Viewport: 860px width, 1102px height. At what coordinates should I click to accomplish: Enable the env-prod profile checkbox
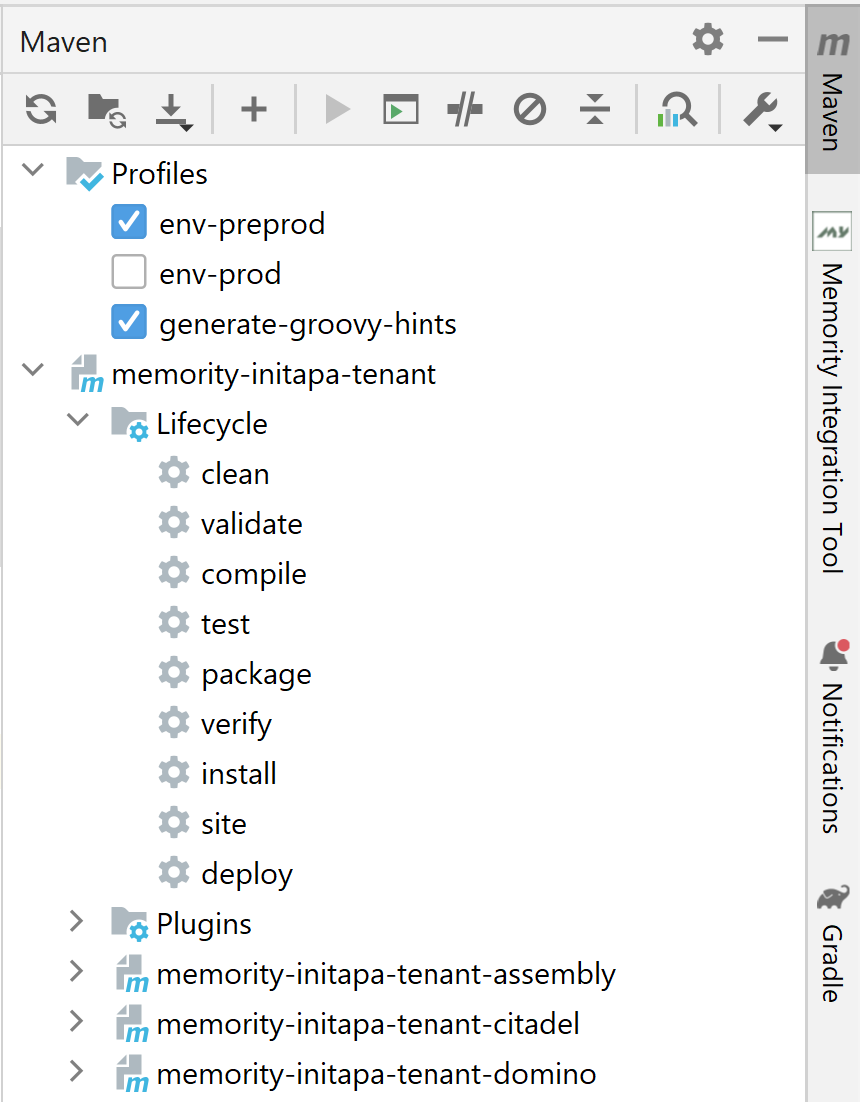[129, 273]
